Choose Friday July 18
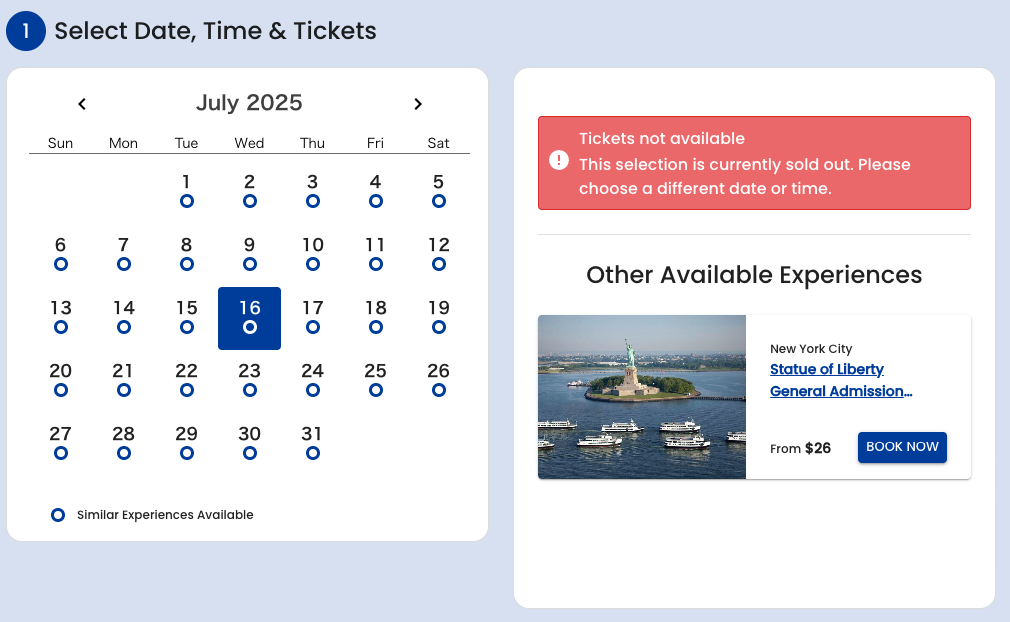 click(x=376, y=318)
